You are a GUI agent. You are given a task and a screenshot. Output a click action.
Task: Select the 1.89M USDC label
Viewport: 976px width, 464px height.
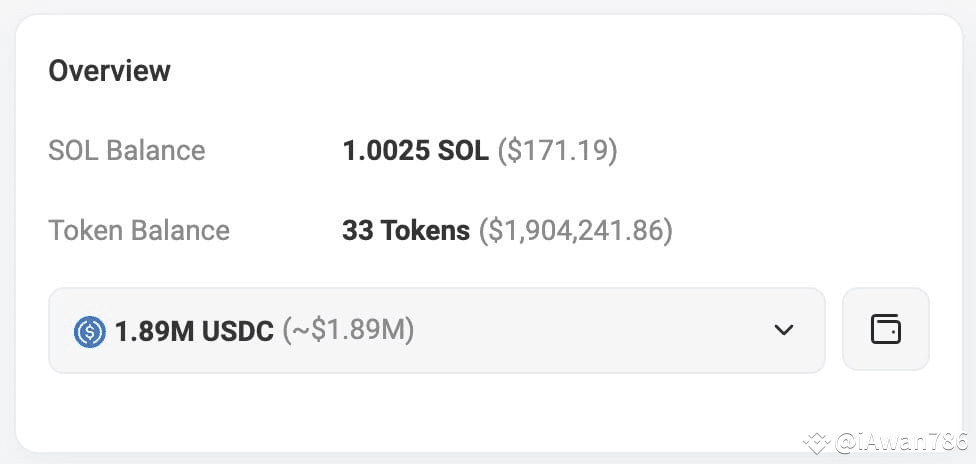[x=194, y=331]
